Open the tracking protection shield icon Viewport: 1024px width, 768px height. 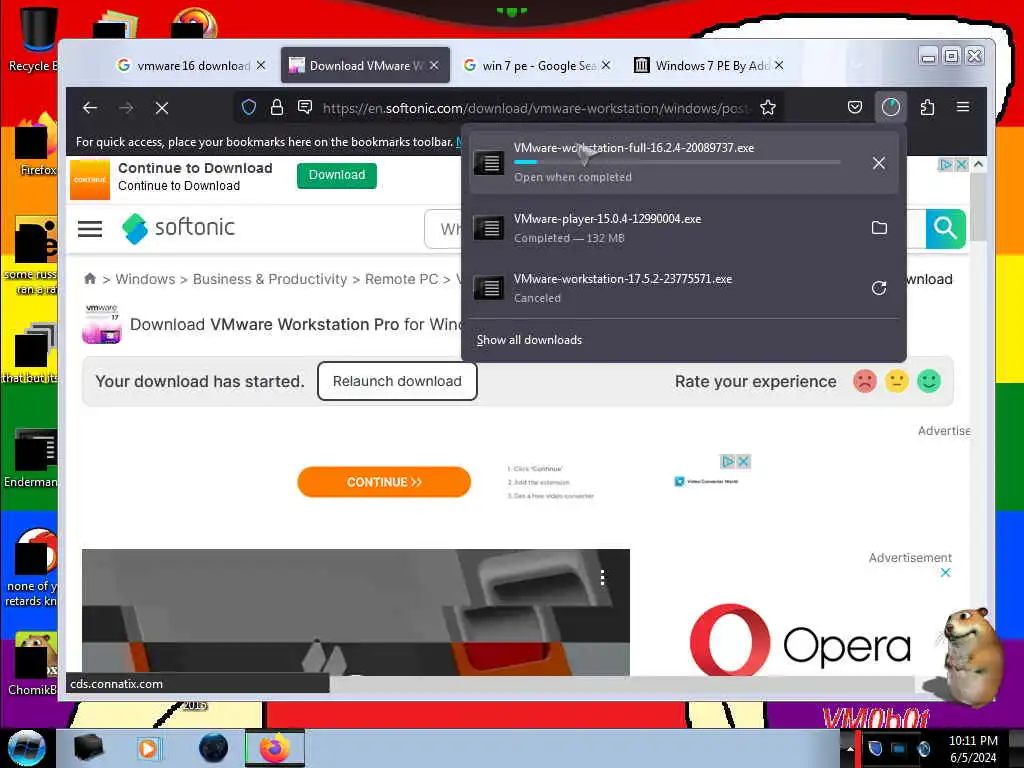click(249, 108)
